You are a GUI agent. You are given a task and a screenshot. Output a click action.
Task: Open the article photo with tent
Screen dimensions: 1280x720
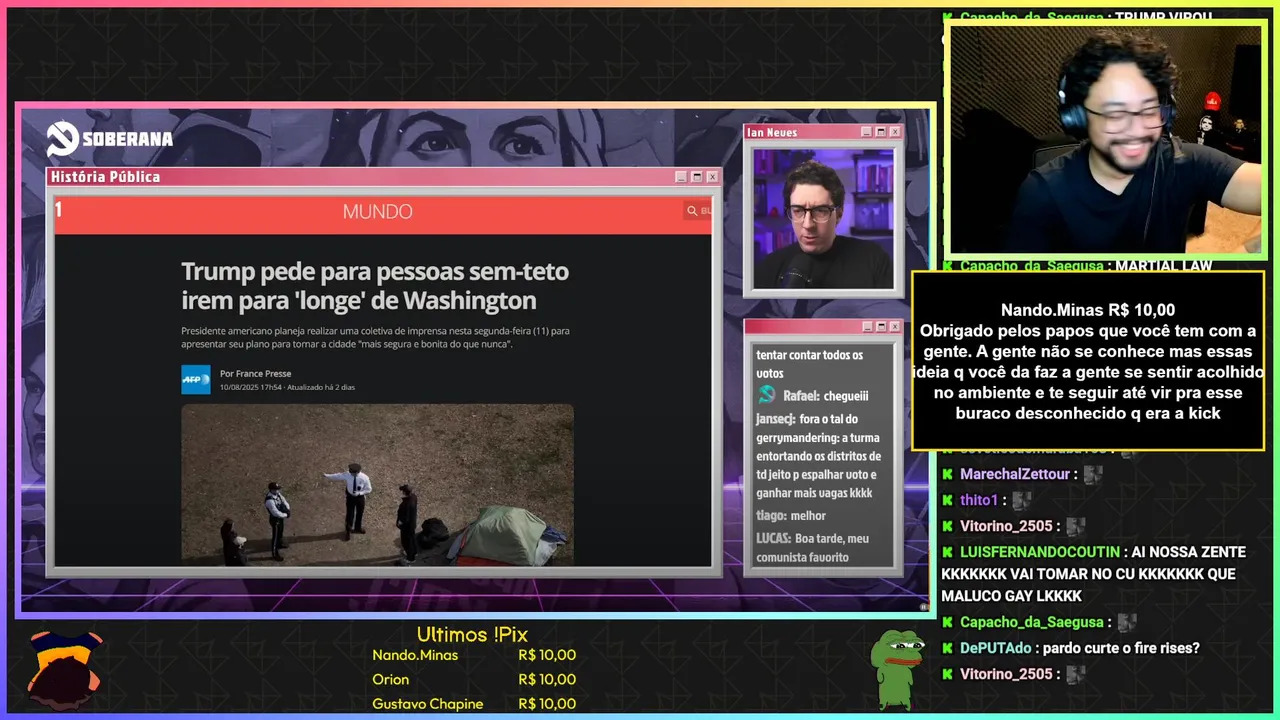point(377,484)
